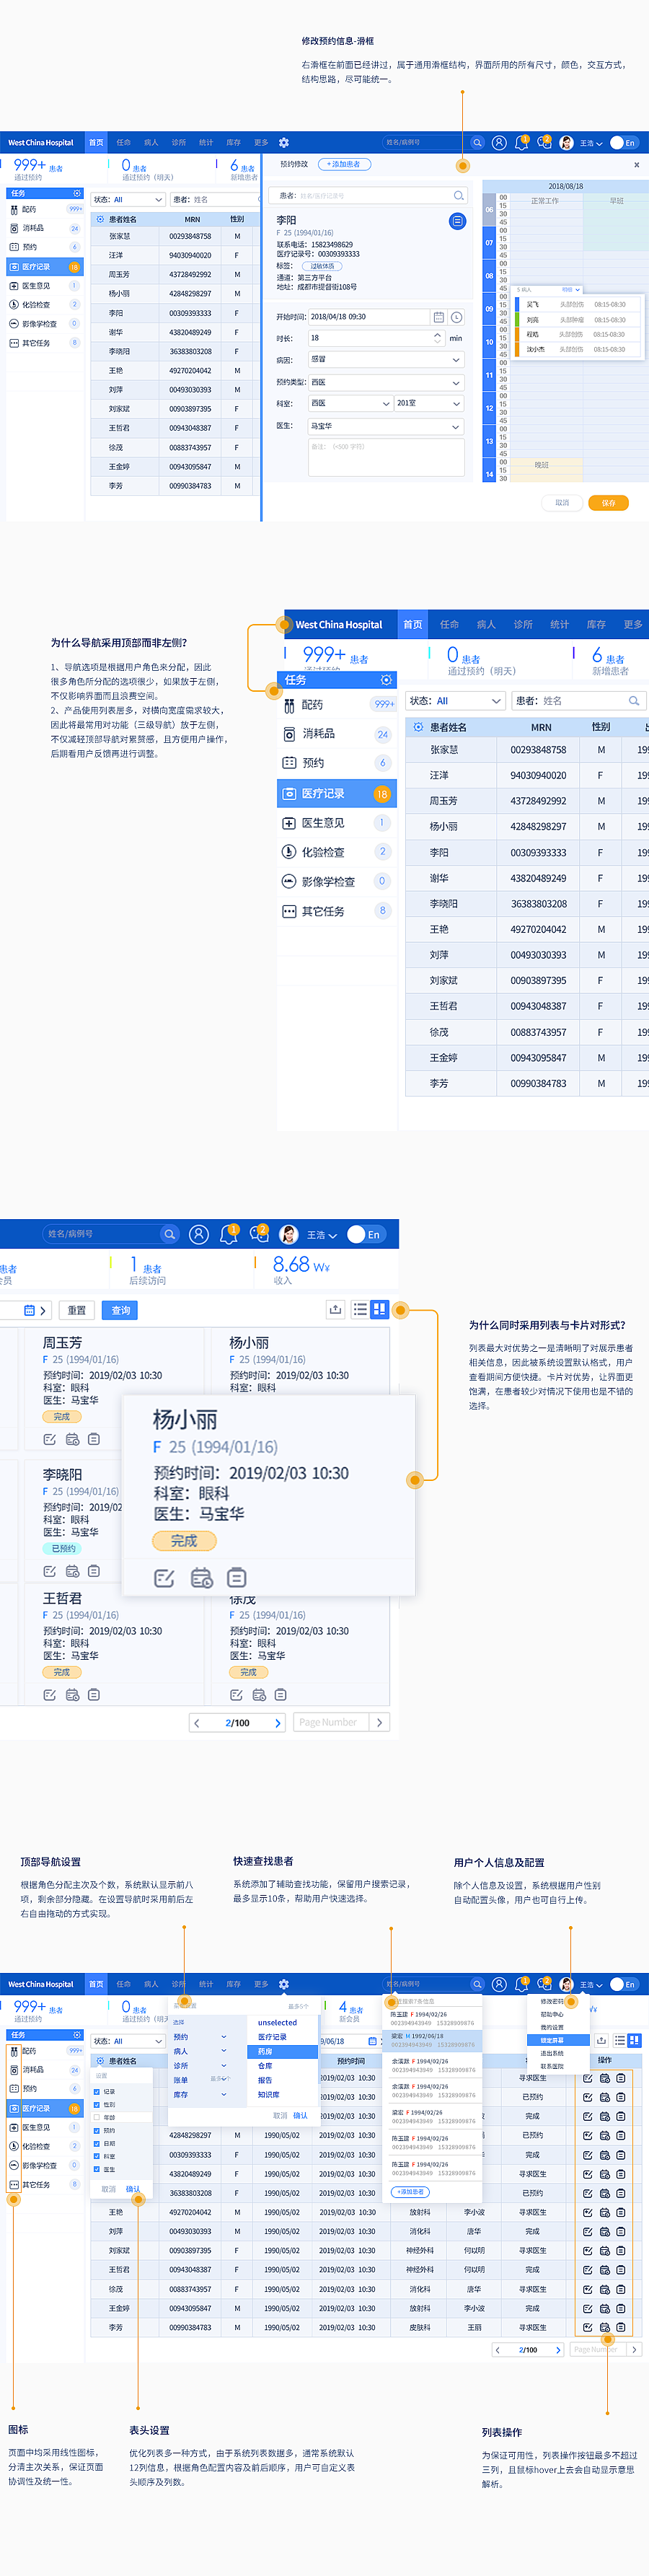This screenshot has width=649, height=2576.
Task: Switch to 诊所 tab in the enlarged nav bar
Action: coord(523,625)
